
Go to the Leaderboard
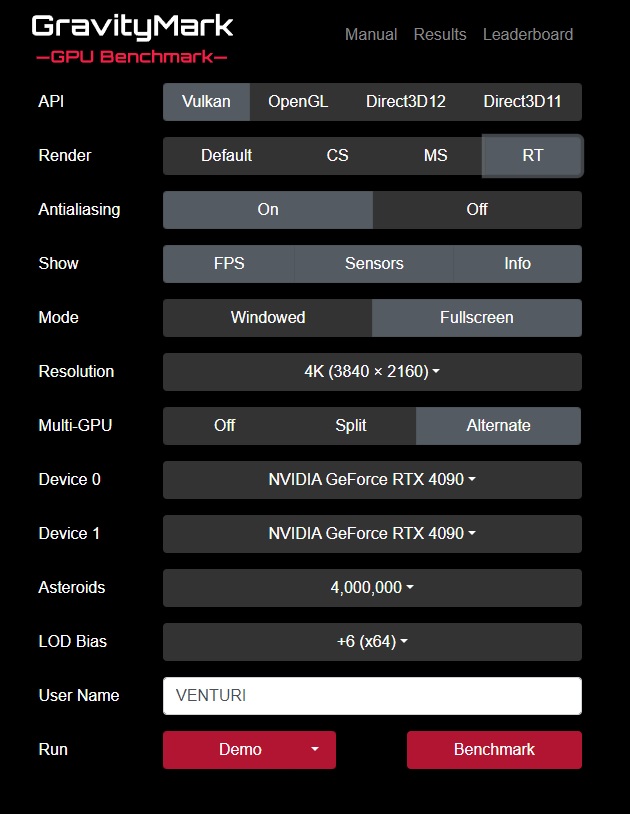[527, 34]
